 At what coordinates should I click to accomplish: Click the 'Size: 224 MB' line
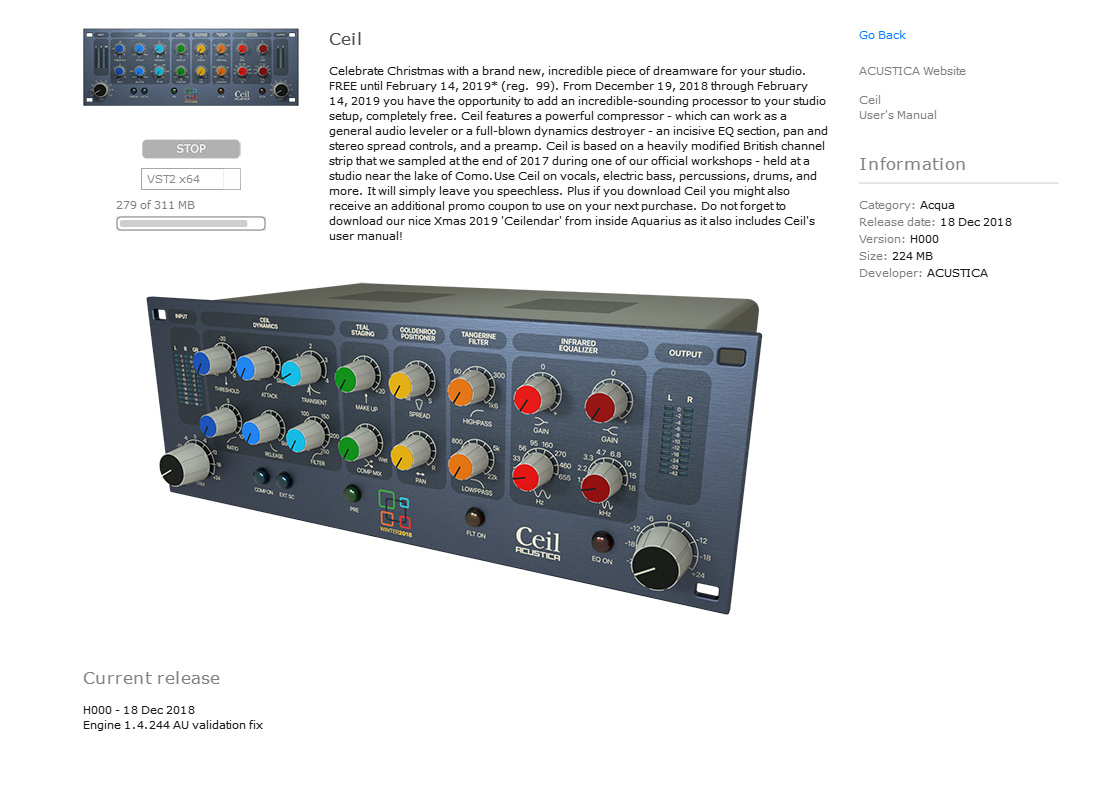(896, 256)
